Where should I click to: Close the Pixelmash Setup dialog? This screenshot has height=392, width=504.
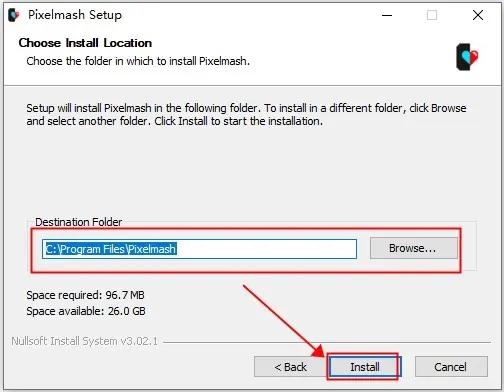pos(478,15)
